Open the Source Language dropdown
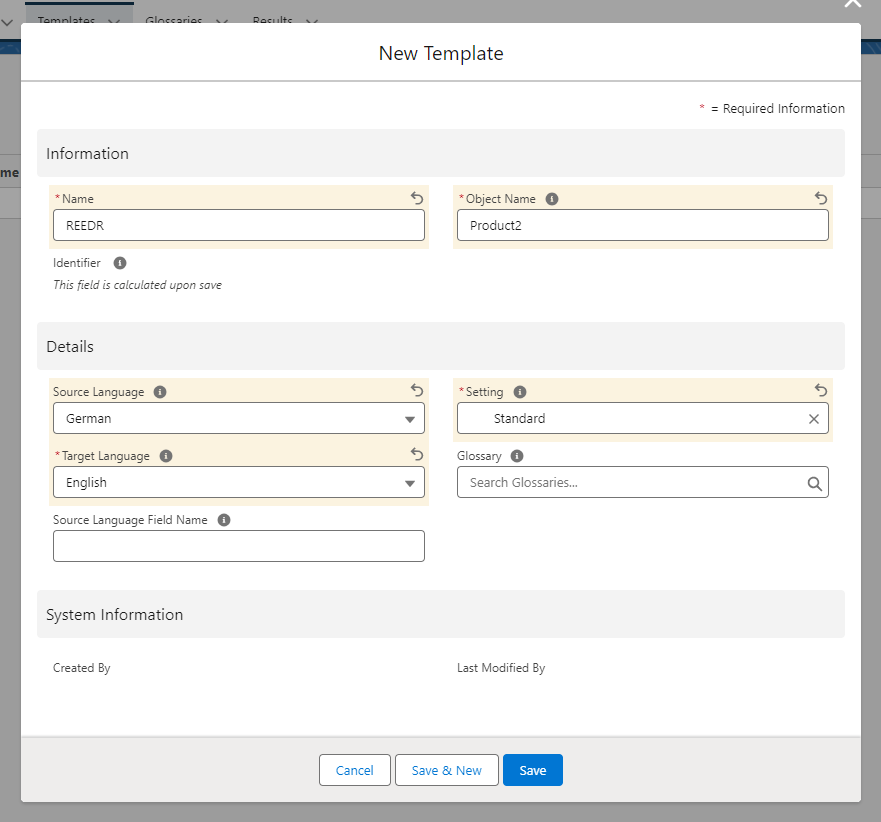Image resolution: width=881 pixels, height=822 pixels. pyautogui.click(x=238, y=418)
